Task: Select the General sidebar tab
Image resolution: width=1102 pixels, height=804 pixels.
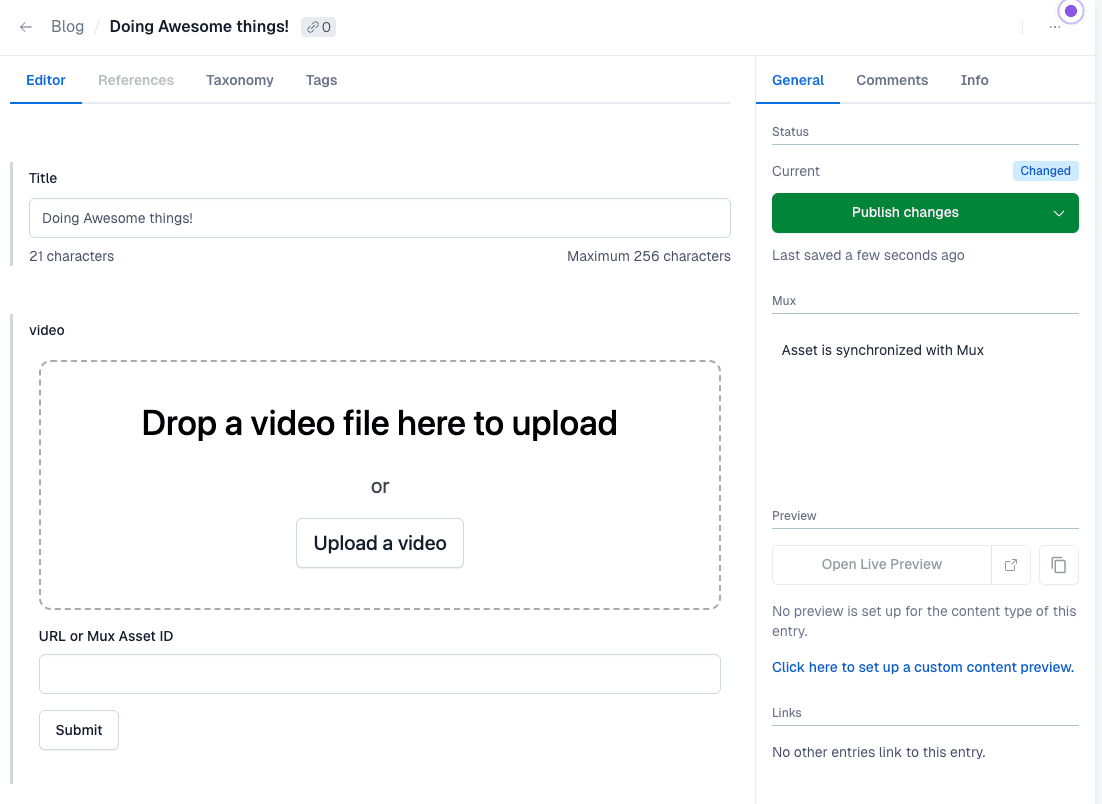Action: click(x=798, y=80)
